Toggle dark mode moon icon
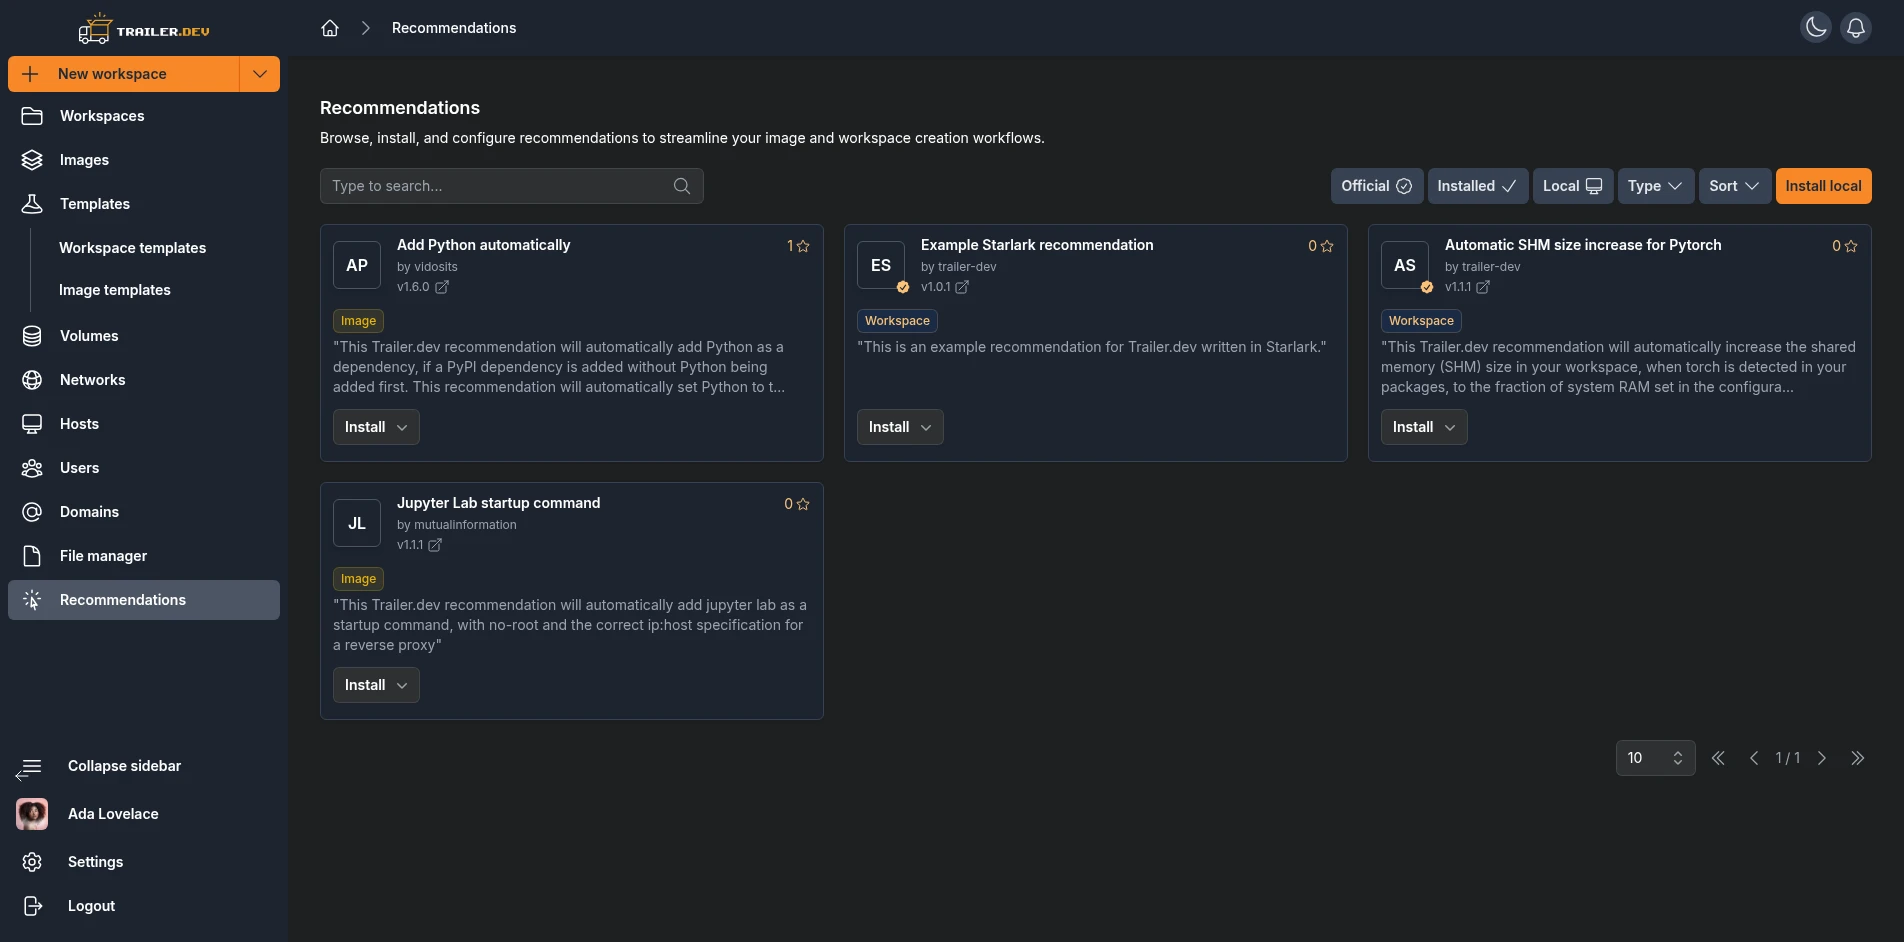Screen dimensions: 1904x942 click(1816, 27)
